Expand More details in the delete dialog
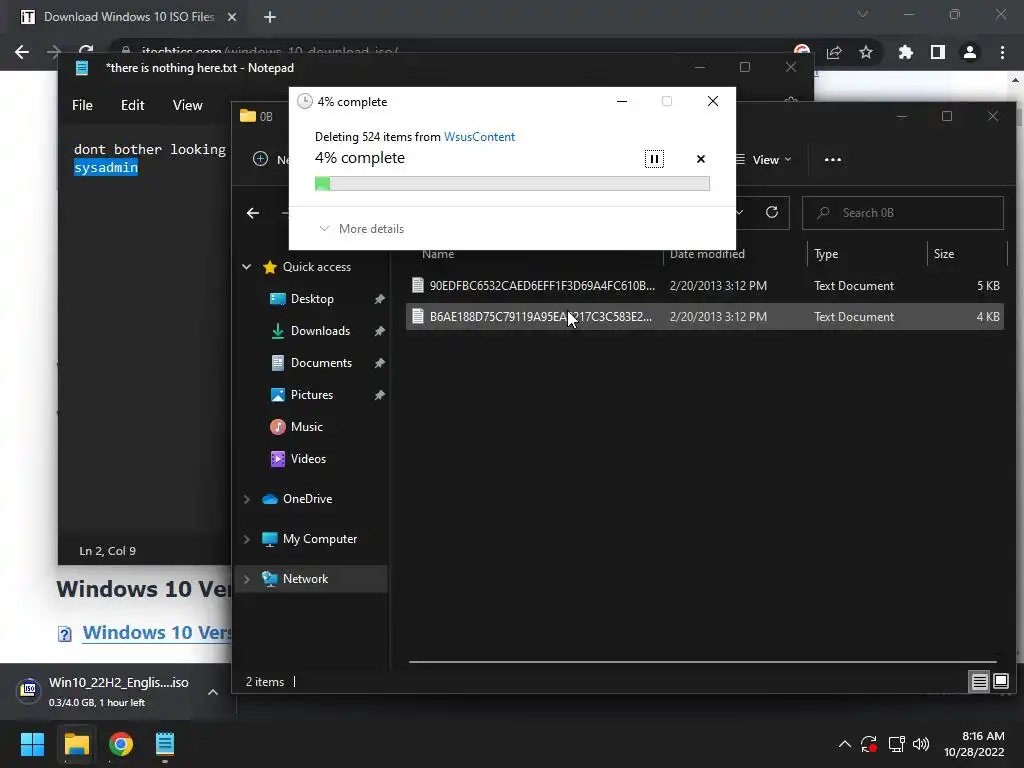The height and width of the screenshot is (768, 1024). [361, 229]
